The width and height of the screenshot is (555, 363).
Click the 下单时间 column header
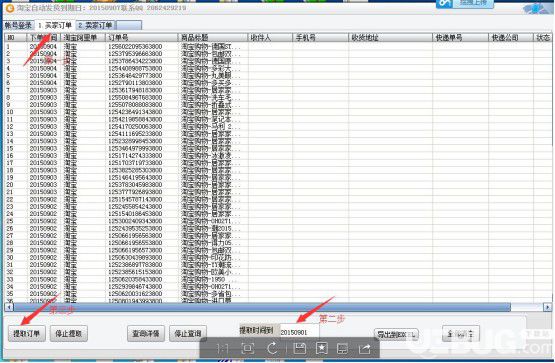point(44,38)
